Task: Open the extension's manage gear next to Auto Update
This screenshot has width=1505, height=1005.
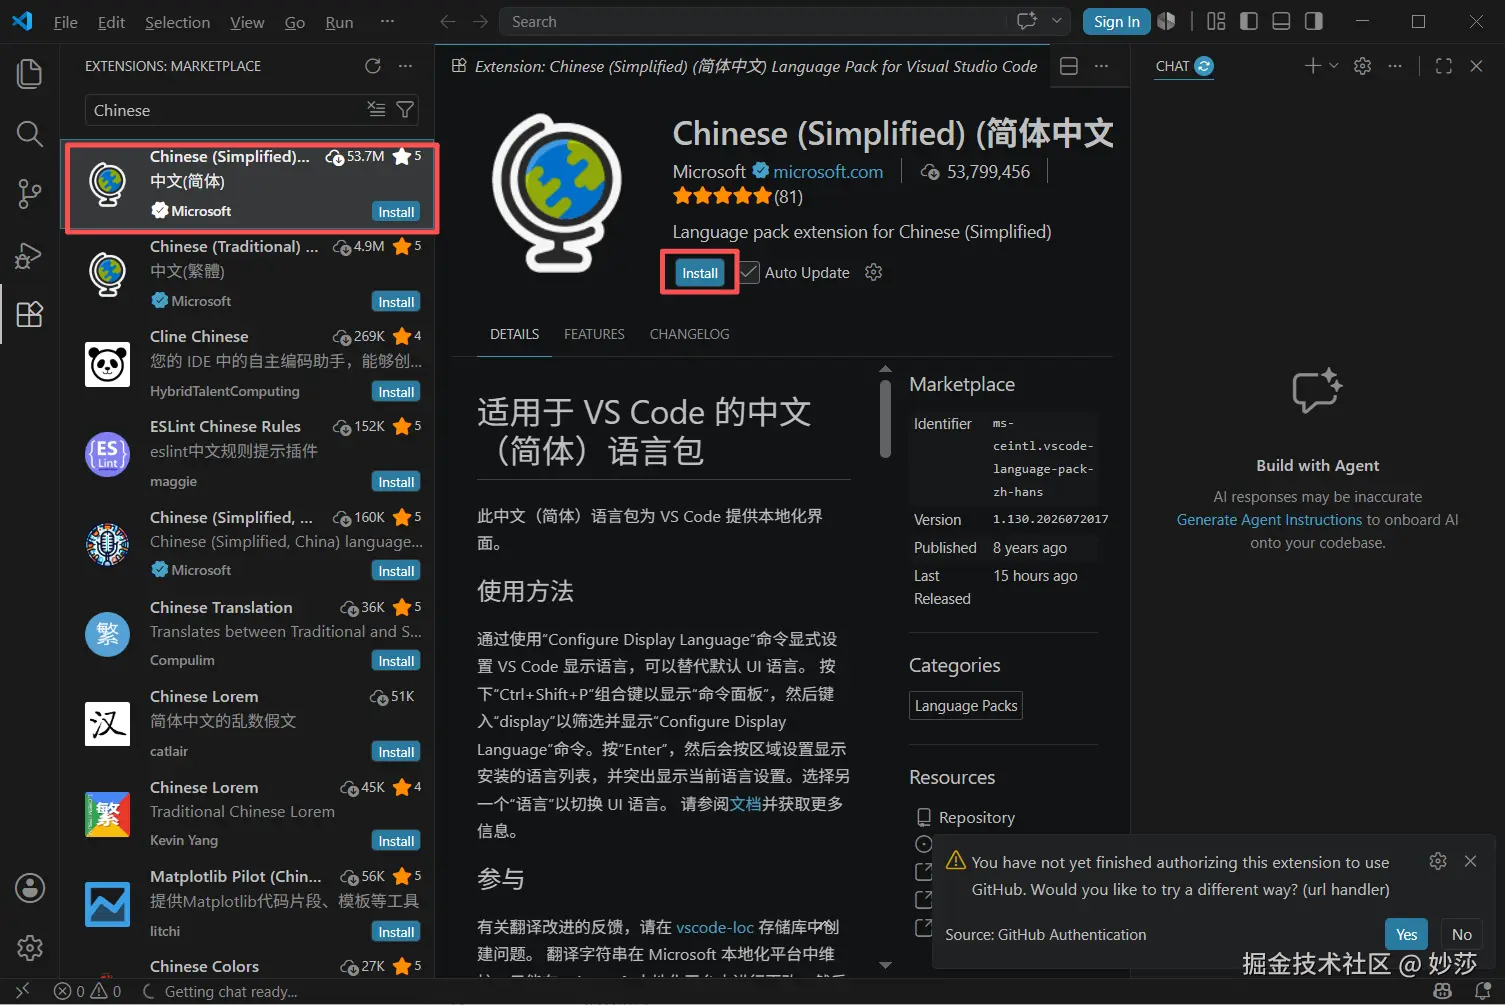Action: [873, 272]
